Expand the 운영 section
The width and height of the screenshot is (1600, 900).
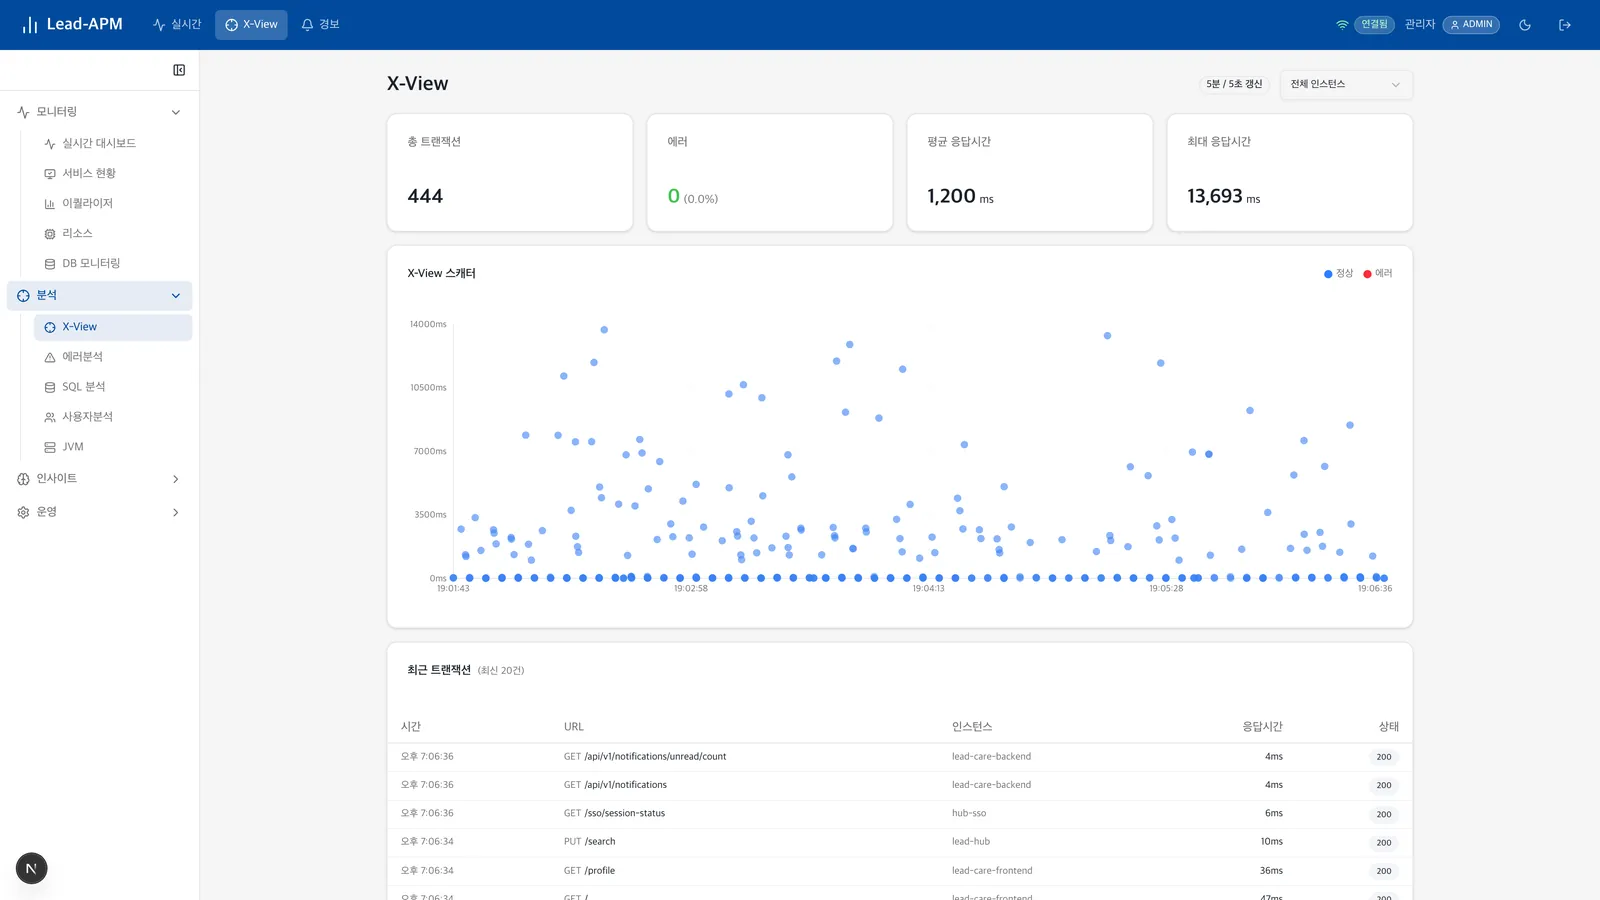(x=100, y=512)
